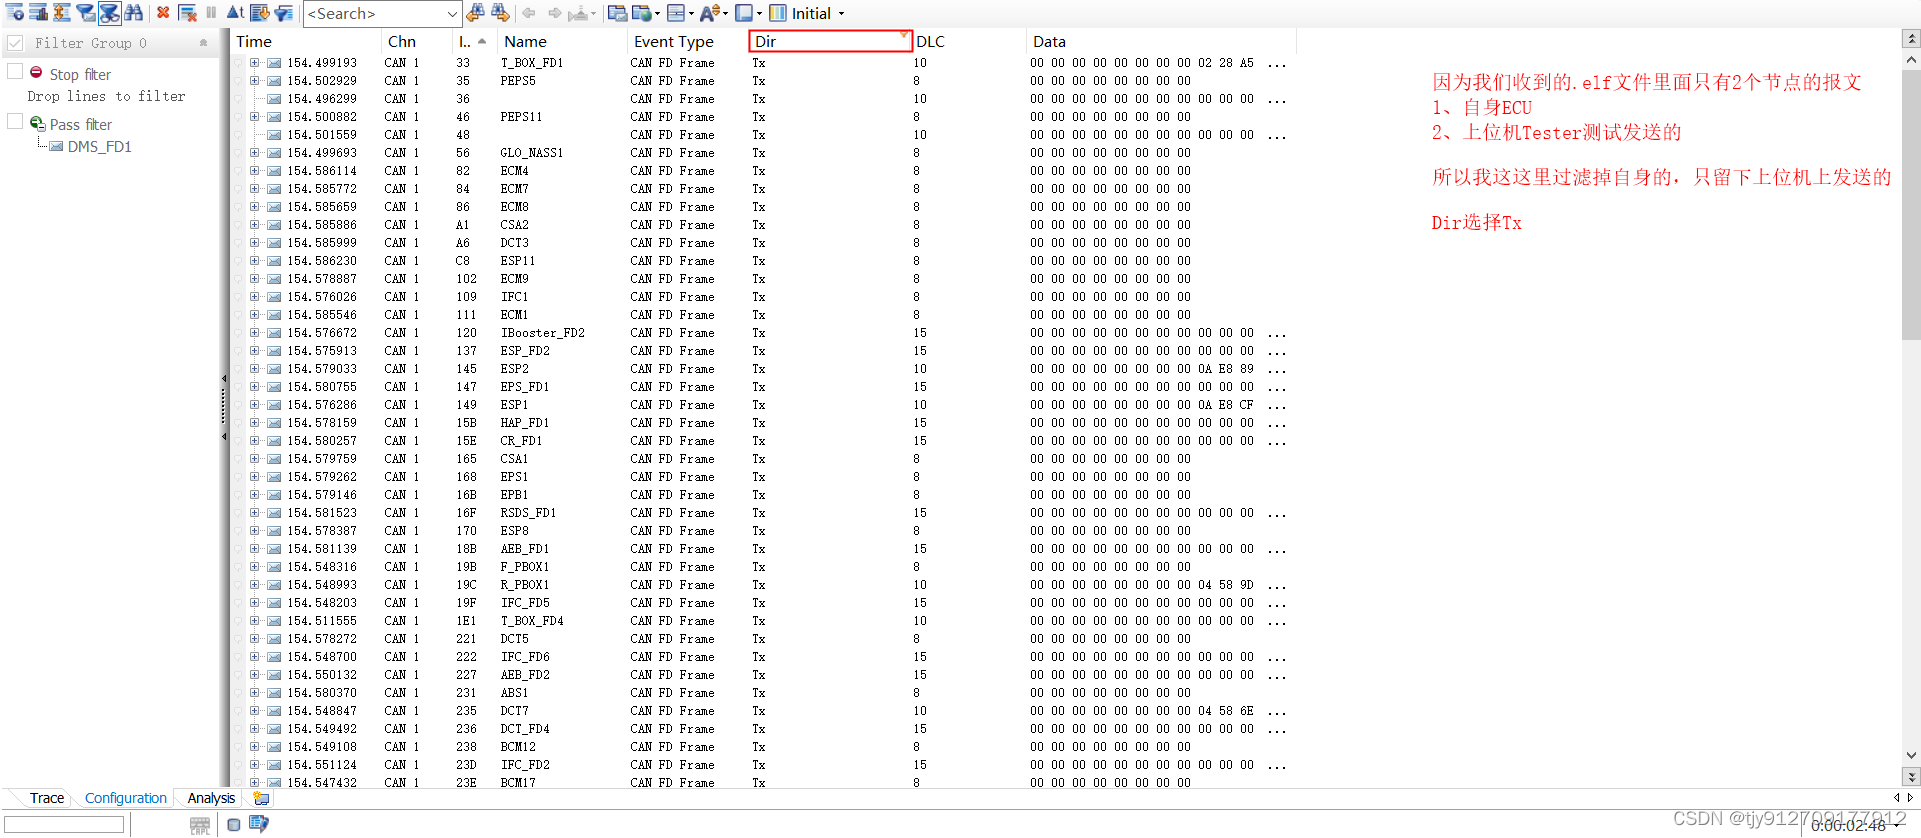Expand the ESP_FD2 message row
1921x838 pixels.
click(254, 351)
